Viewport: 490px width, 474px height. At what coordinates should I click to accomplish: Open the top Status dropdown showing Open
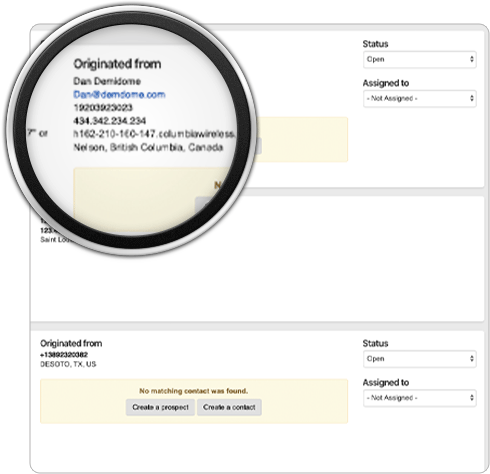(420, 59)
